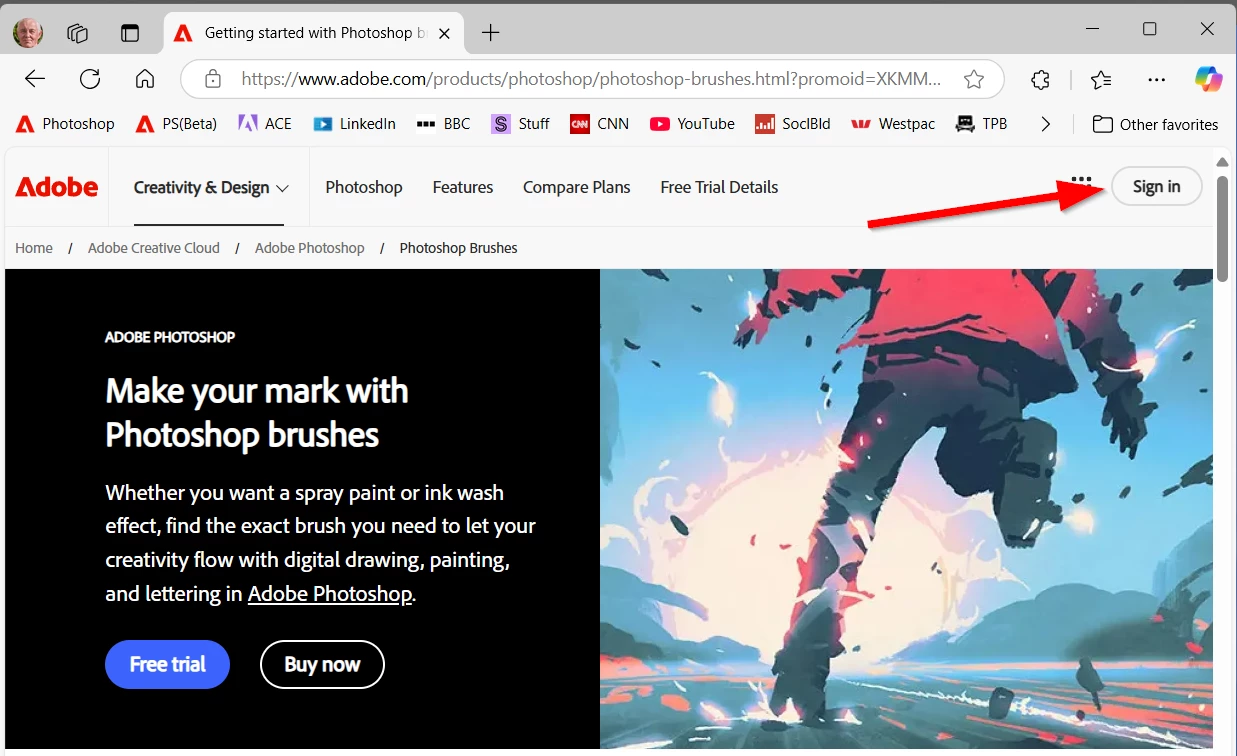1237x756 pixels.
Task: Open the CNN bookmark
Action: tap(600, 124)
